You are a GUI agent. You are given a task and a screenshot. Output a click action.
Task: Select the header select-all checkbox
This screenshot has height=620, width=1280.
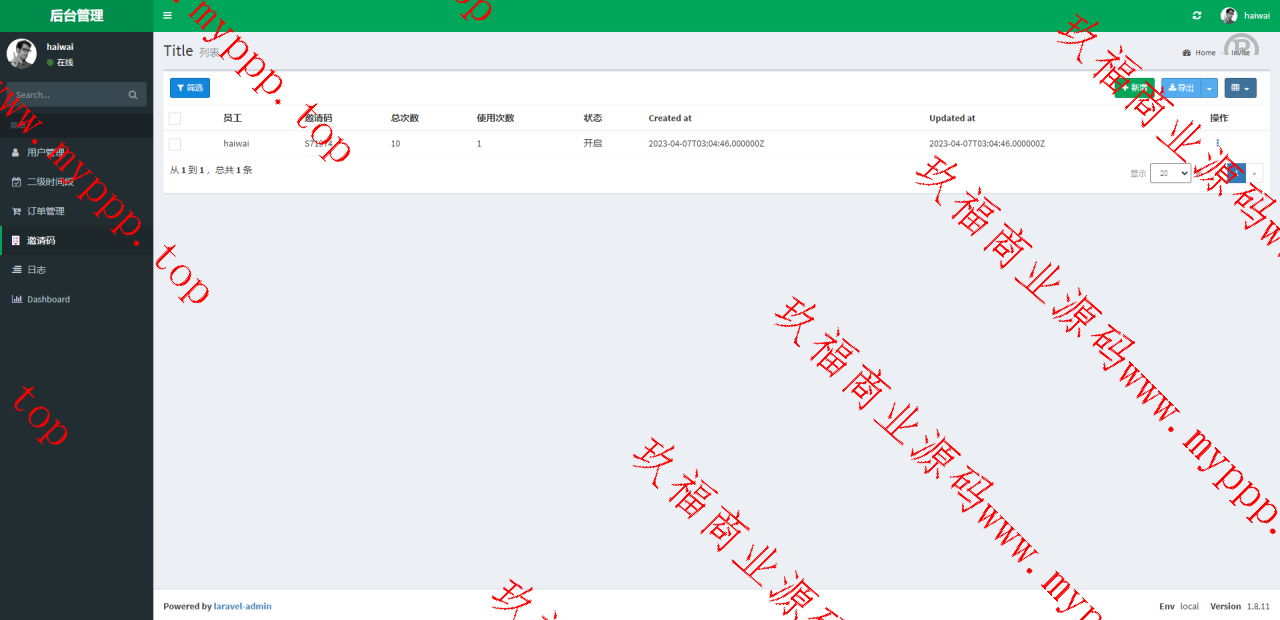[x=175, y=118]
